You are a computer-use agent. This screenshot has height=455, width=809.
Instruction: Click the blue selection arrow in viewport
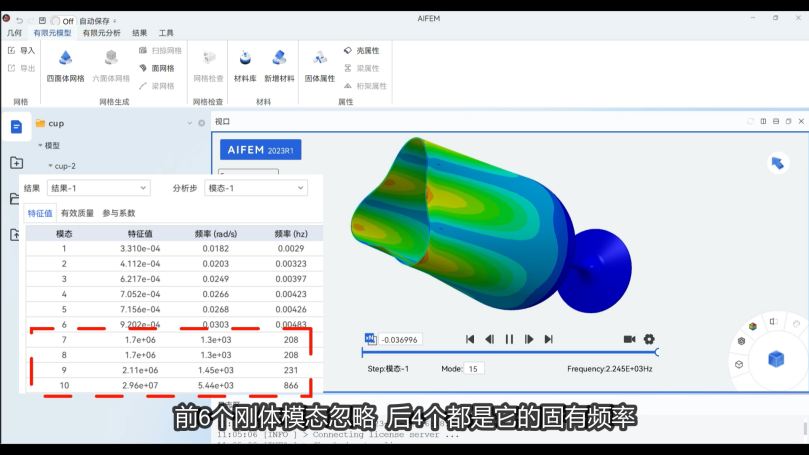(778, 164)
